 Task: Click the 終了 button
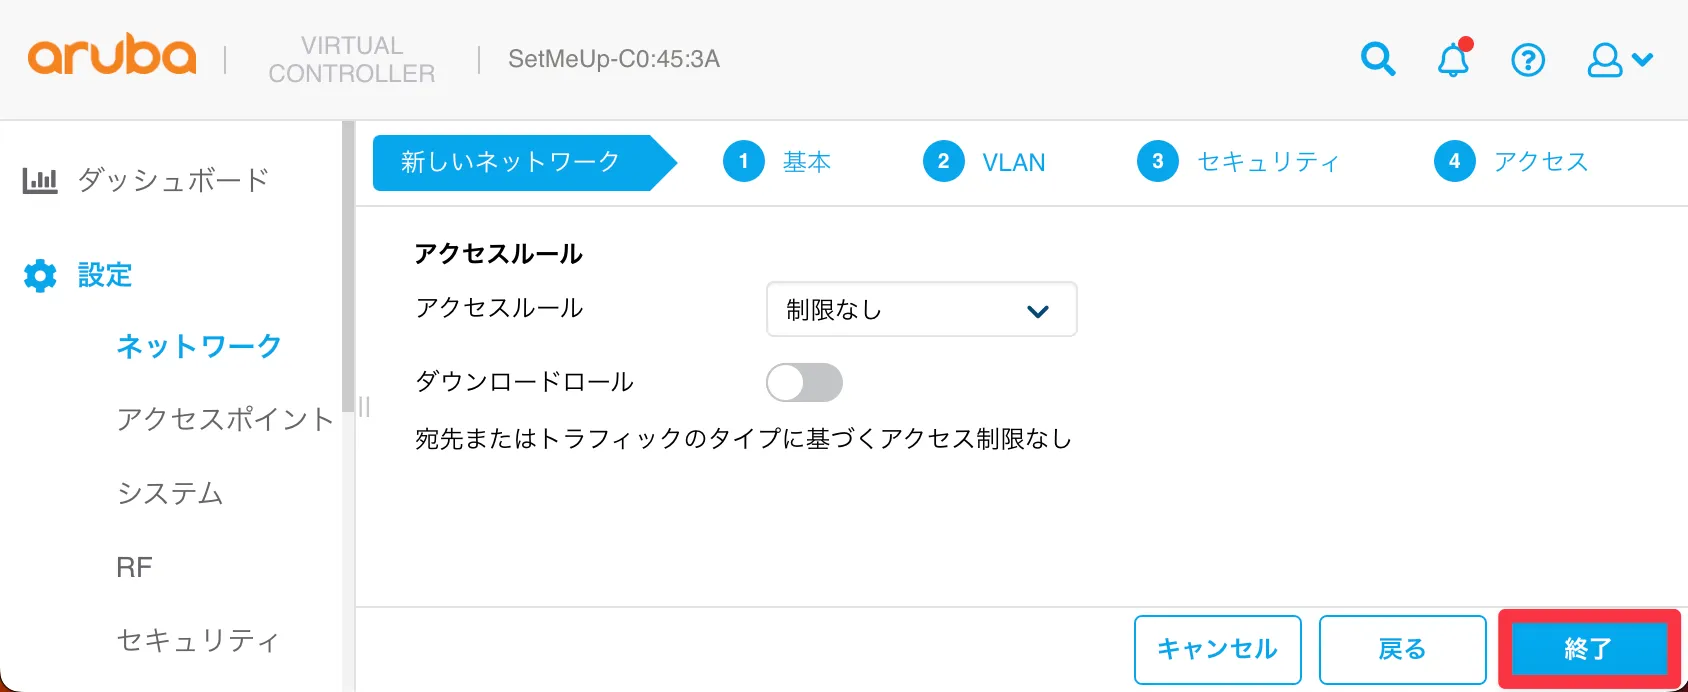(1588, 649)
